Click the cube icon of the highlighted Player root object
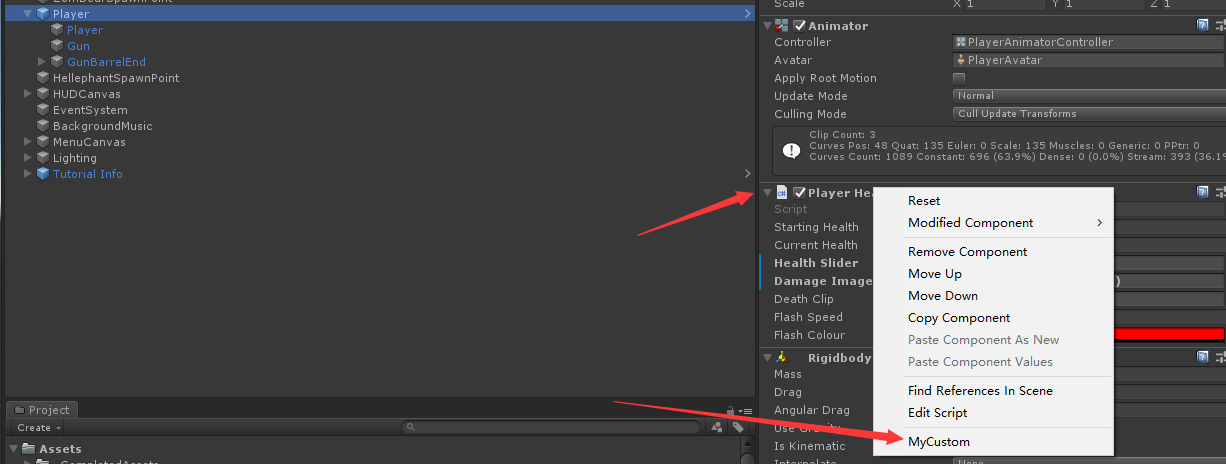This screenshot has width=1226, height=464. pos(43,14)
